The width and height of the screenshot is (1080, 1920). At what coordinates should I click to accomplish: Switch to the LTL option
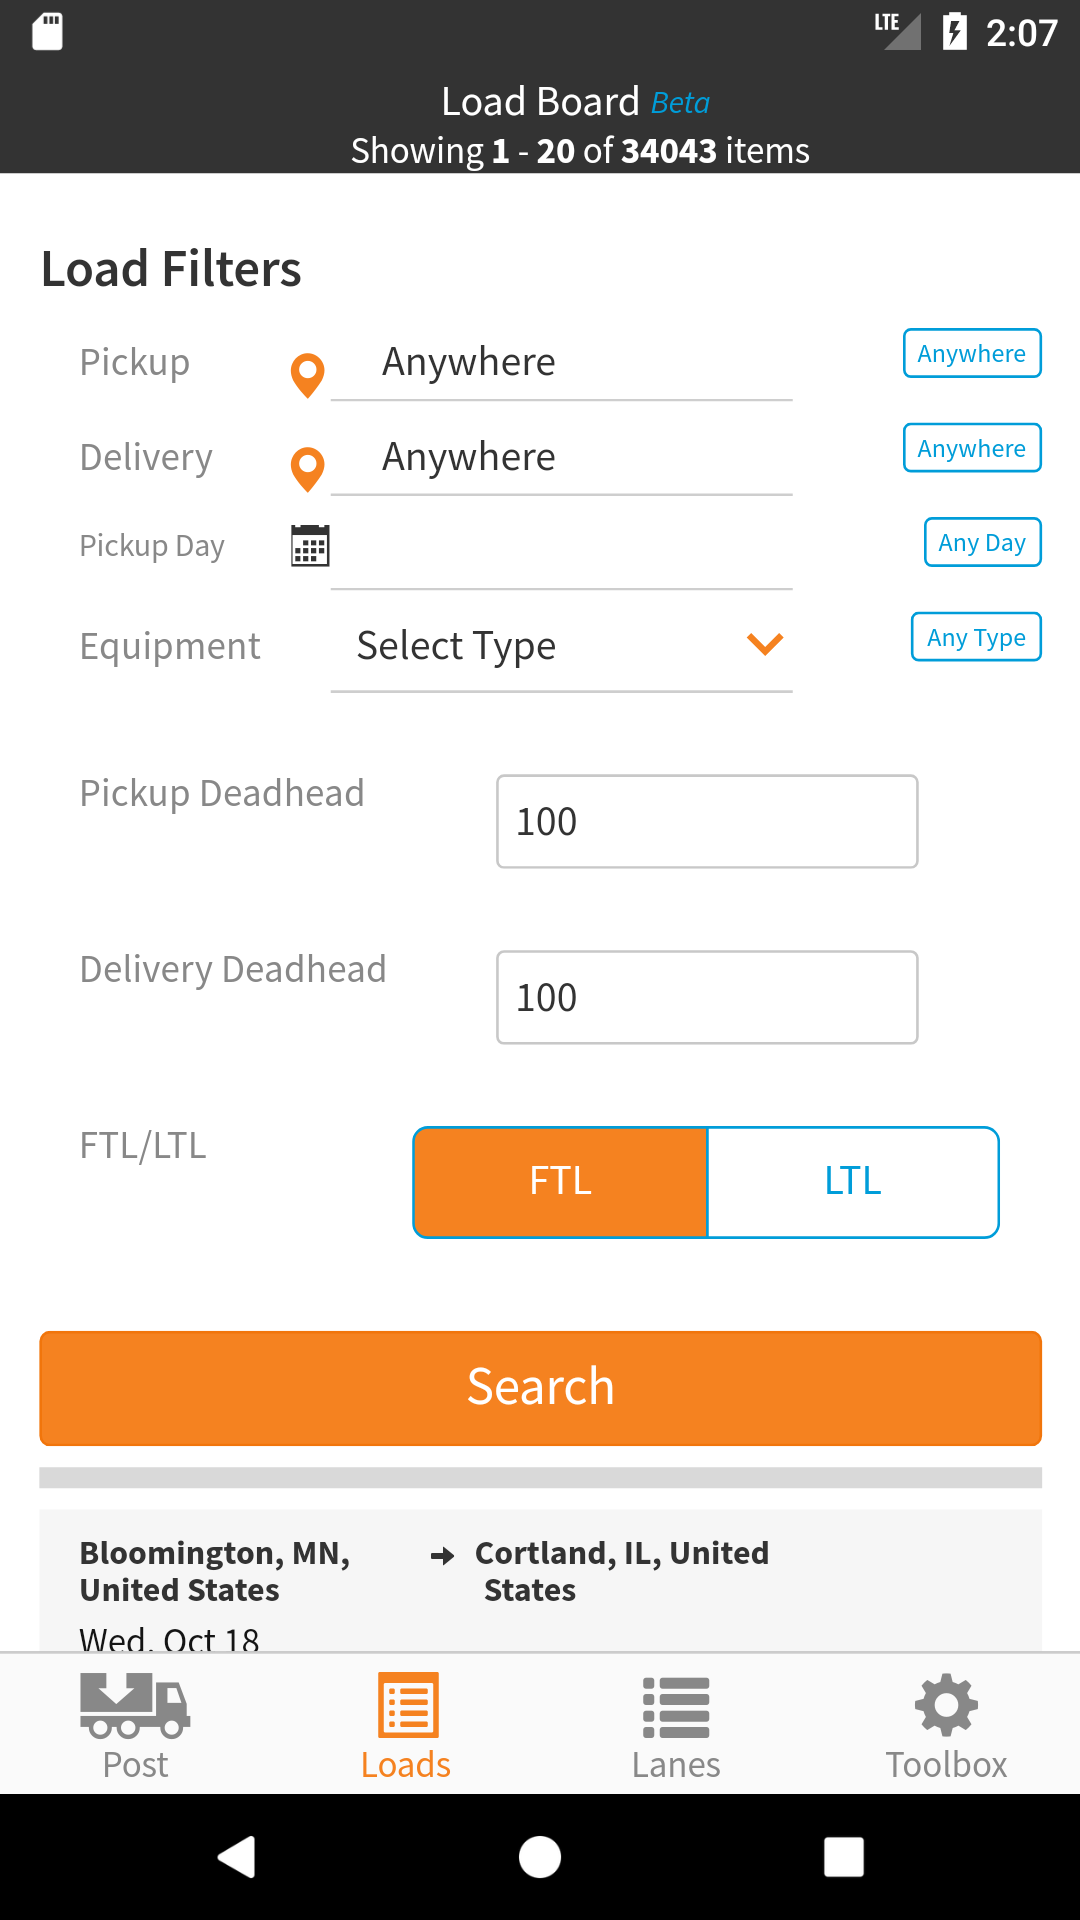[x=853, y=1182]
